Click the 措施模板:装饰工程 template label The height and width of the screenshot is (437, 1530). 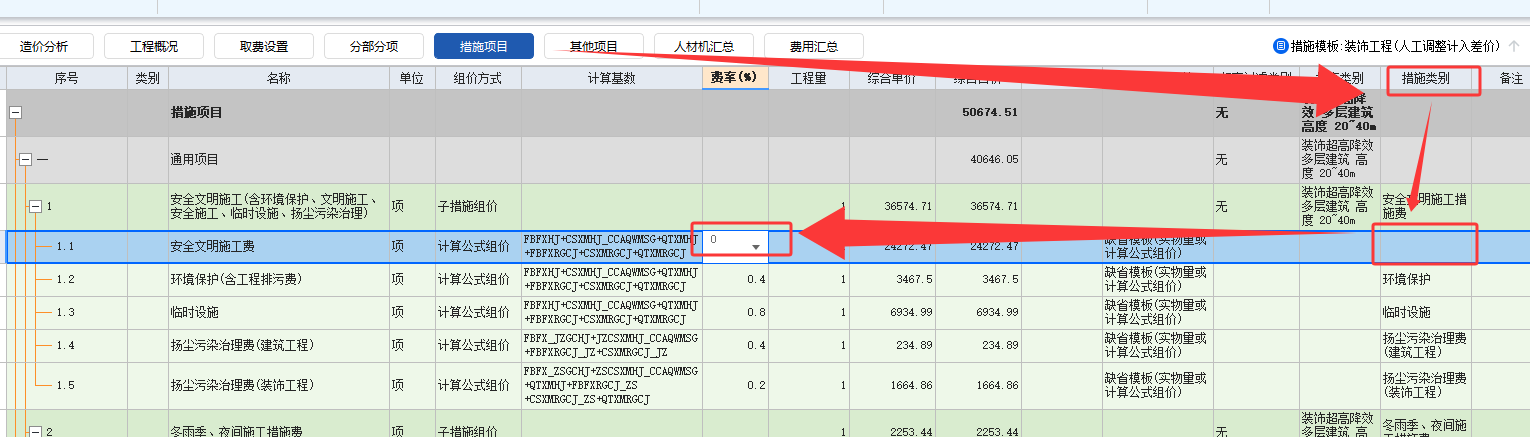click(x=1395, y=46)
